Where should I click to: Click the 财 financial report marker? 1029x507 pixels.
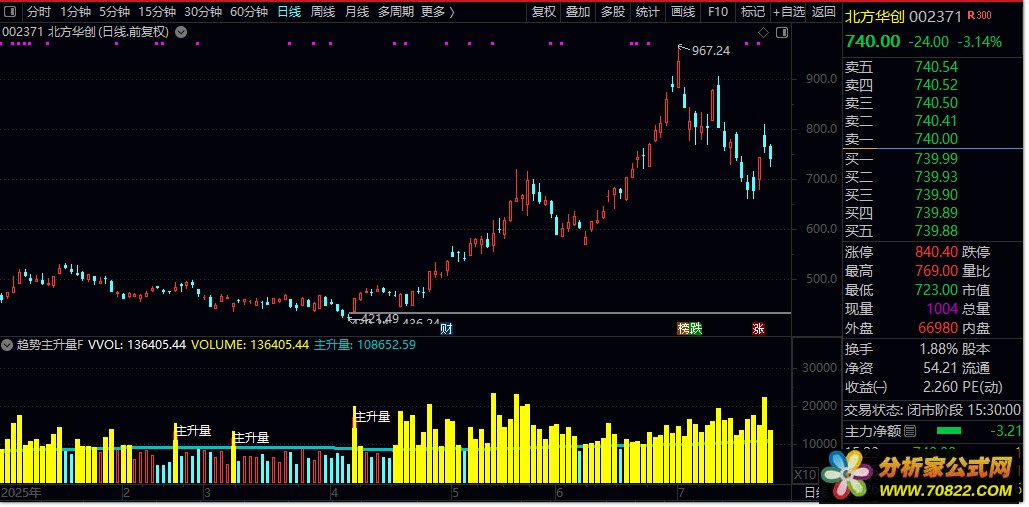point(446,328)
